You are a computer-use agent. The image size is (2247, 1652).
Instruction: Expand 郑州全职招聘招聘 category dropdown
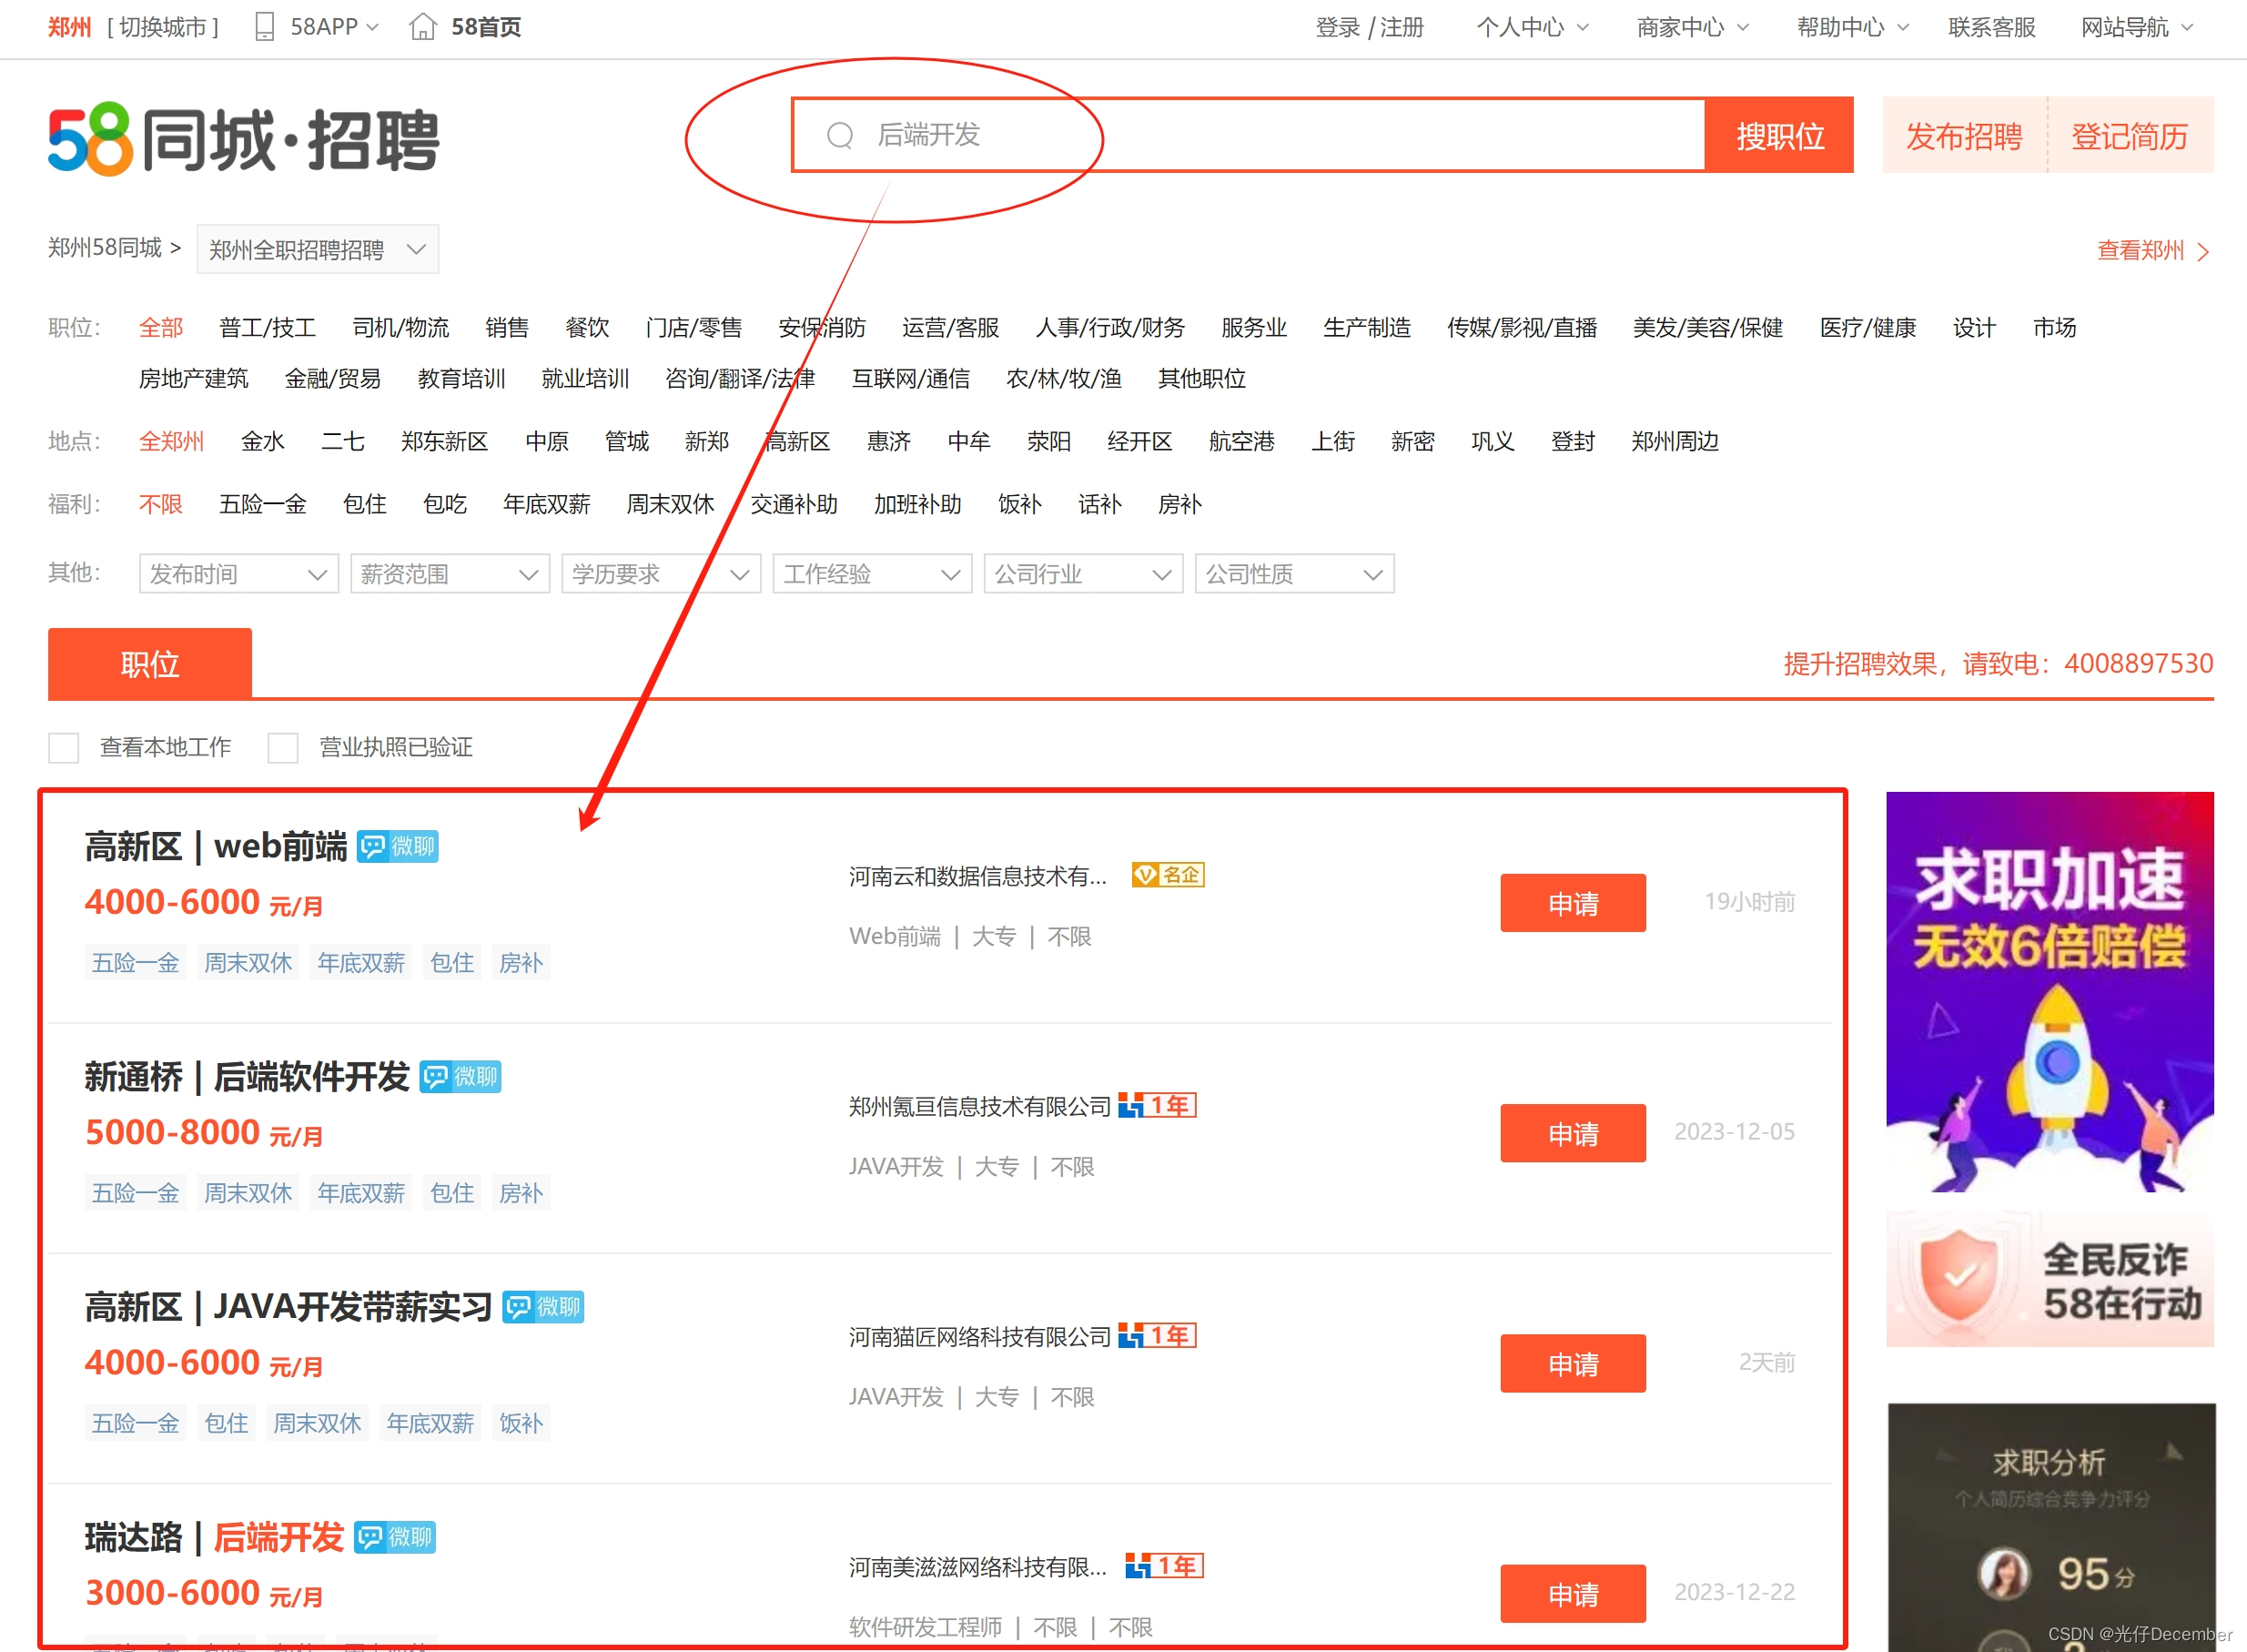(317, 250)
